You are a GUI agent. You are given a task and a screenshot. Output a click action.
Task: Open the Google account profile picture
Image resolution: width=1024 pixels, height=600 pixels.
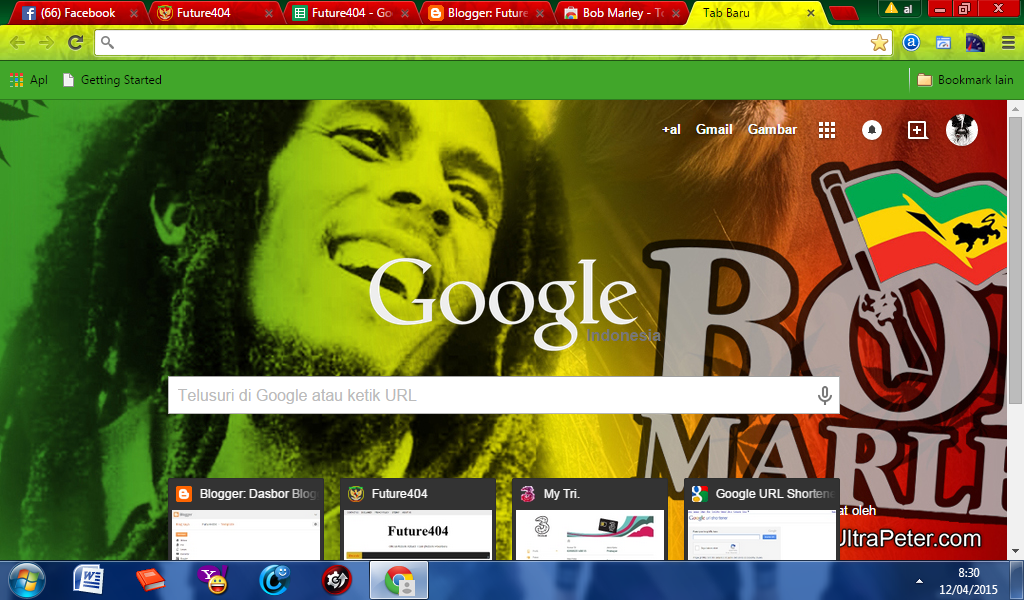tap(962, 130)
